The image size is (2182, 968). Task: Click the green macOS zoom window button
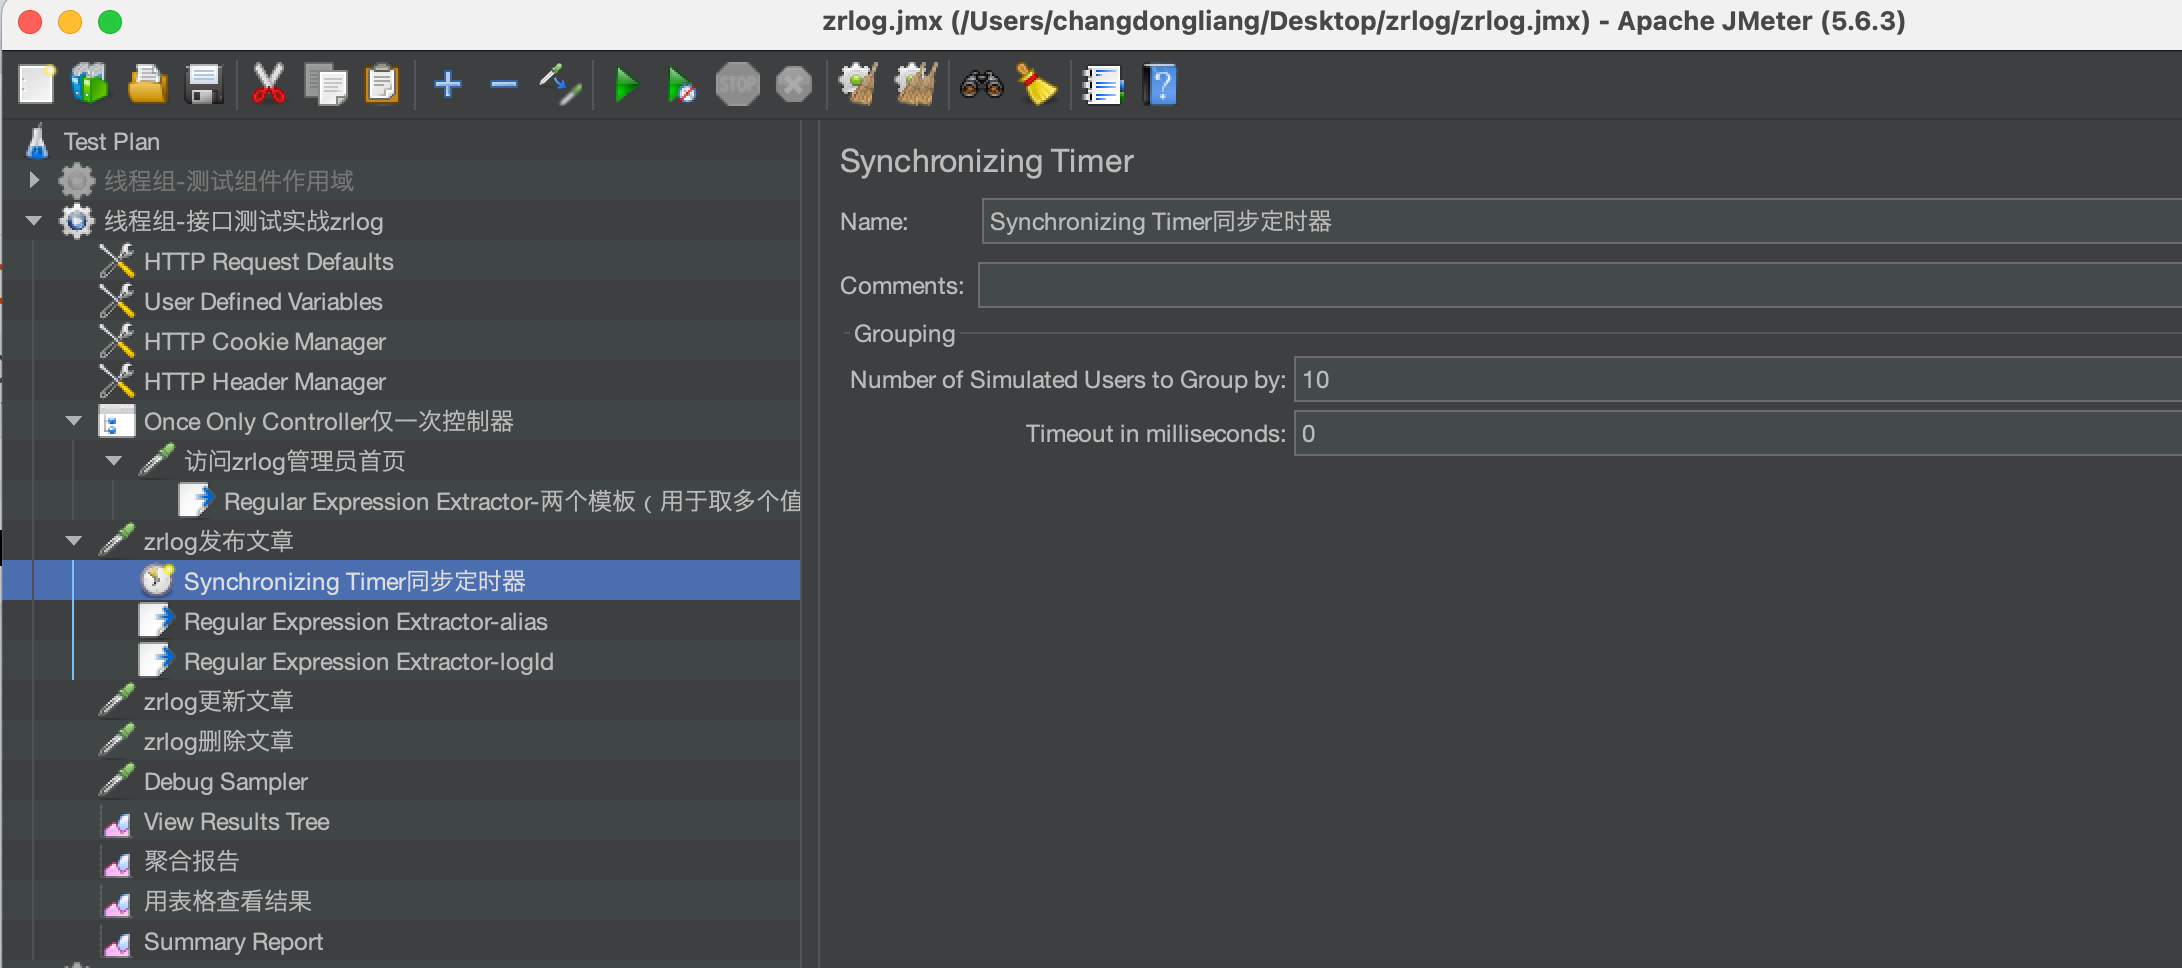point(110,22)
